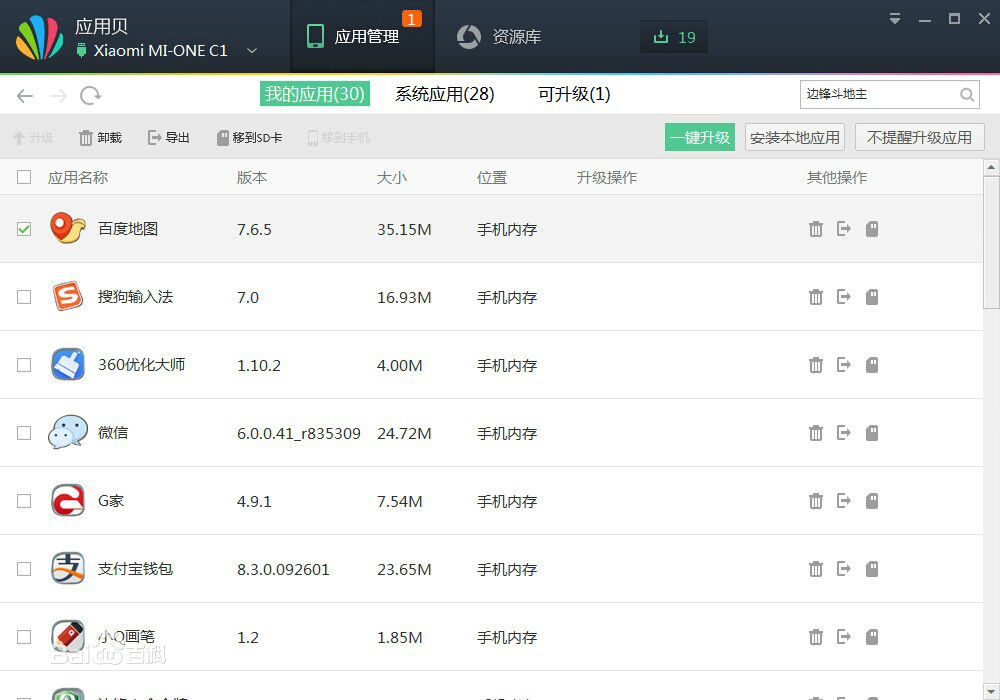Click the 位置 column header
Image resolution: width=1000 pixels, height=700 pixels.
click(492, 177)
